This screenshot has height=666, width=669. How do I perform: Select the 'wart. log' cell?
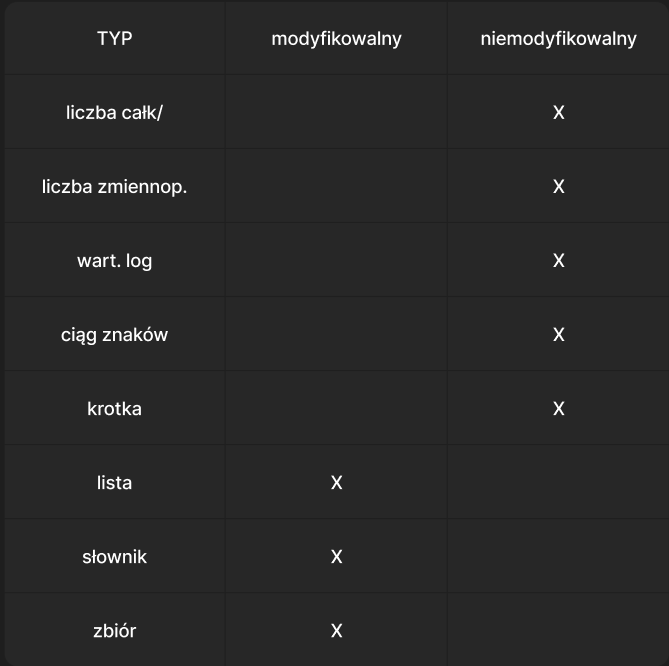coord(114,261)
